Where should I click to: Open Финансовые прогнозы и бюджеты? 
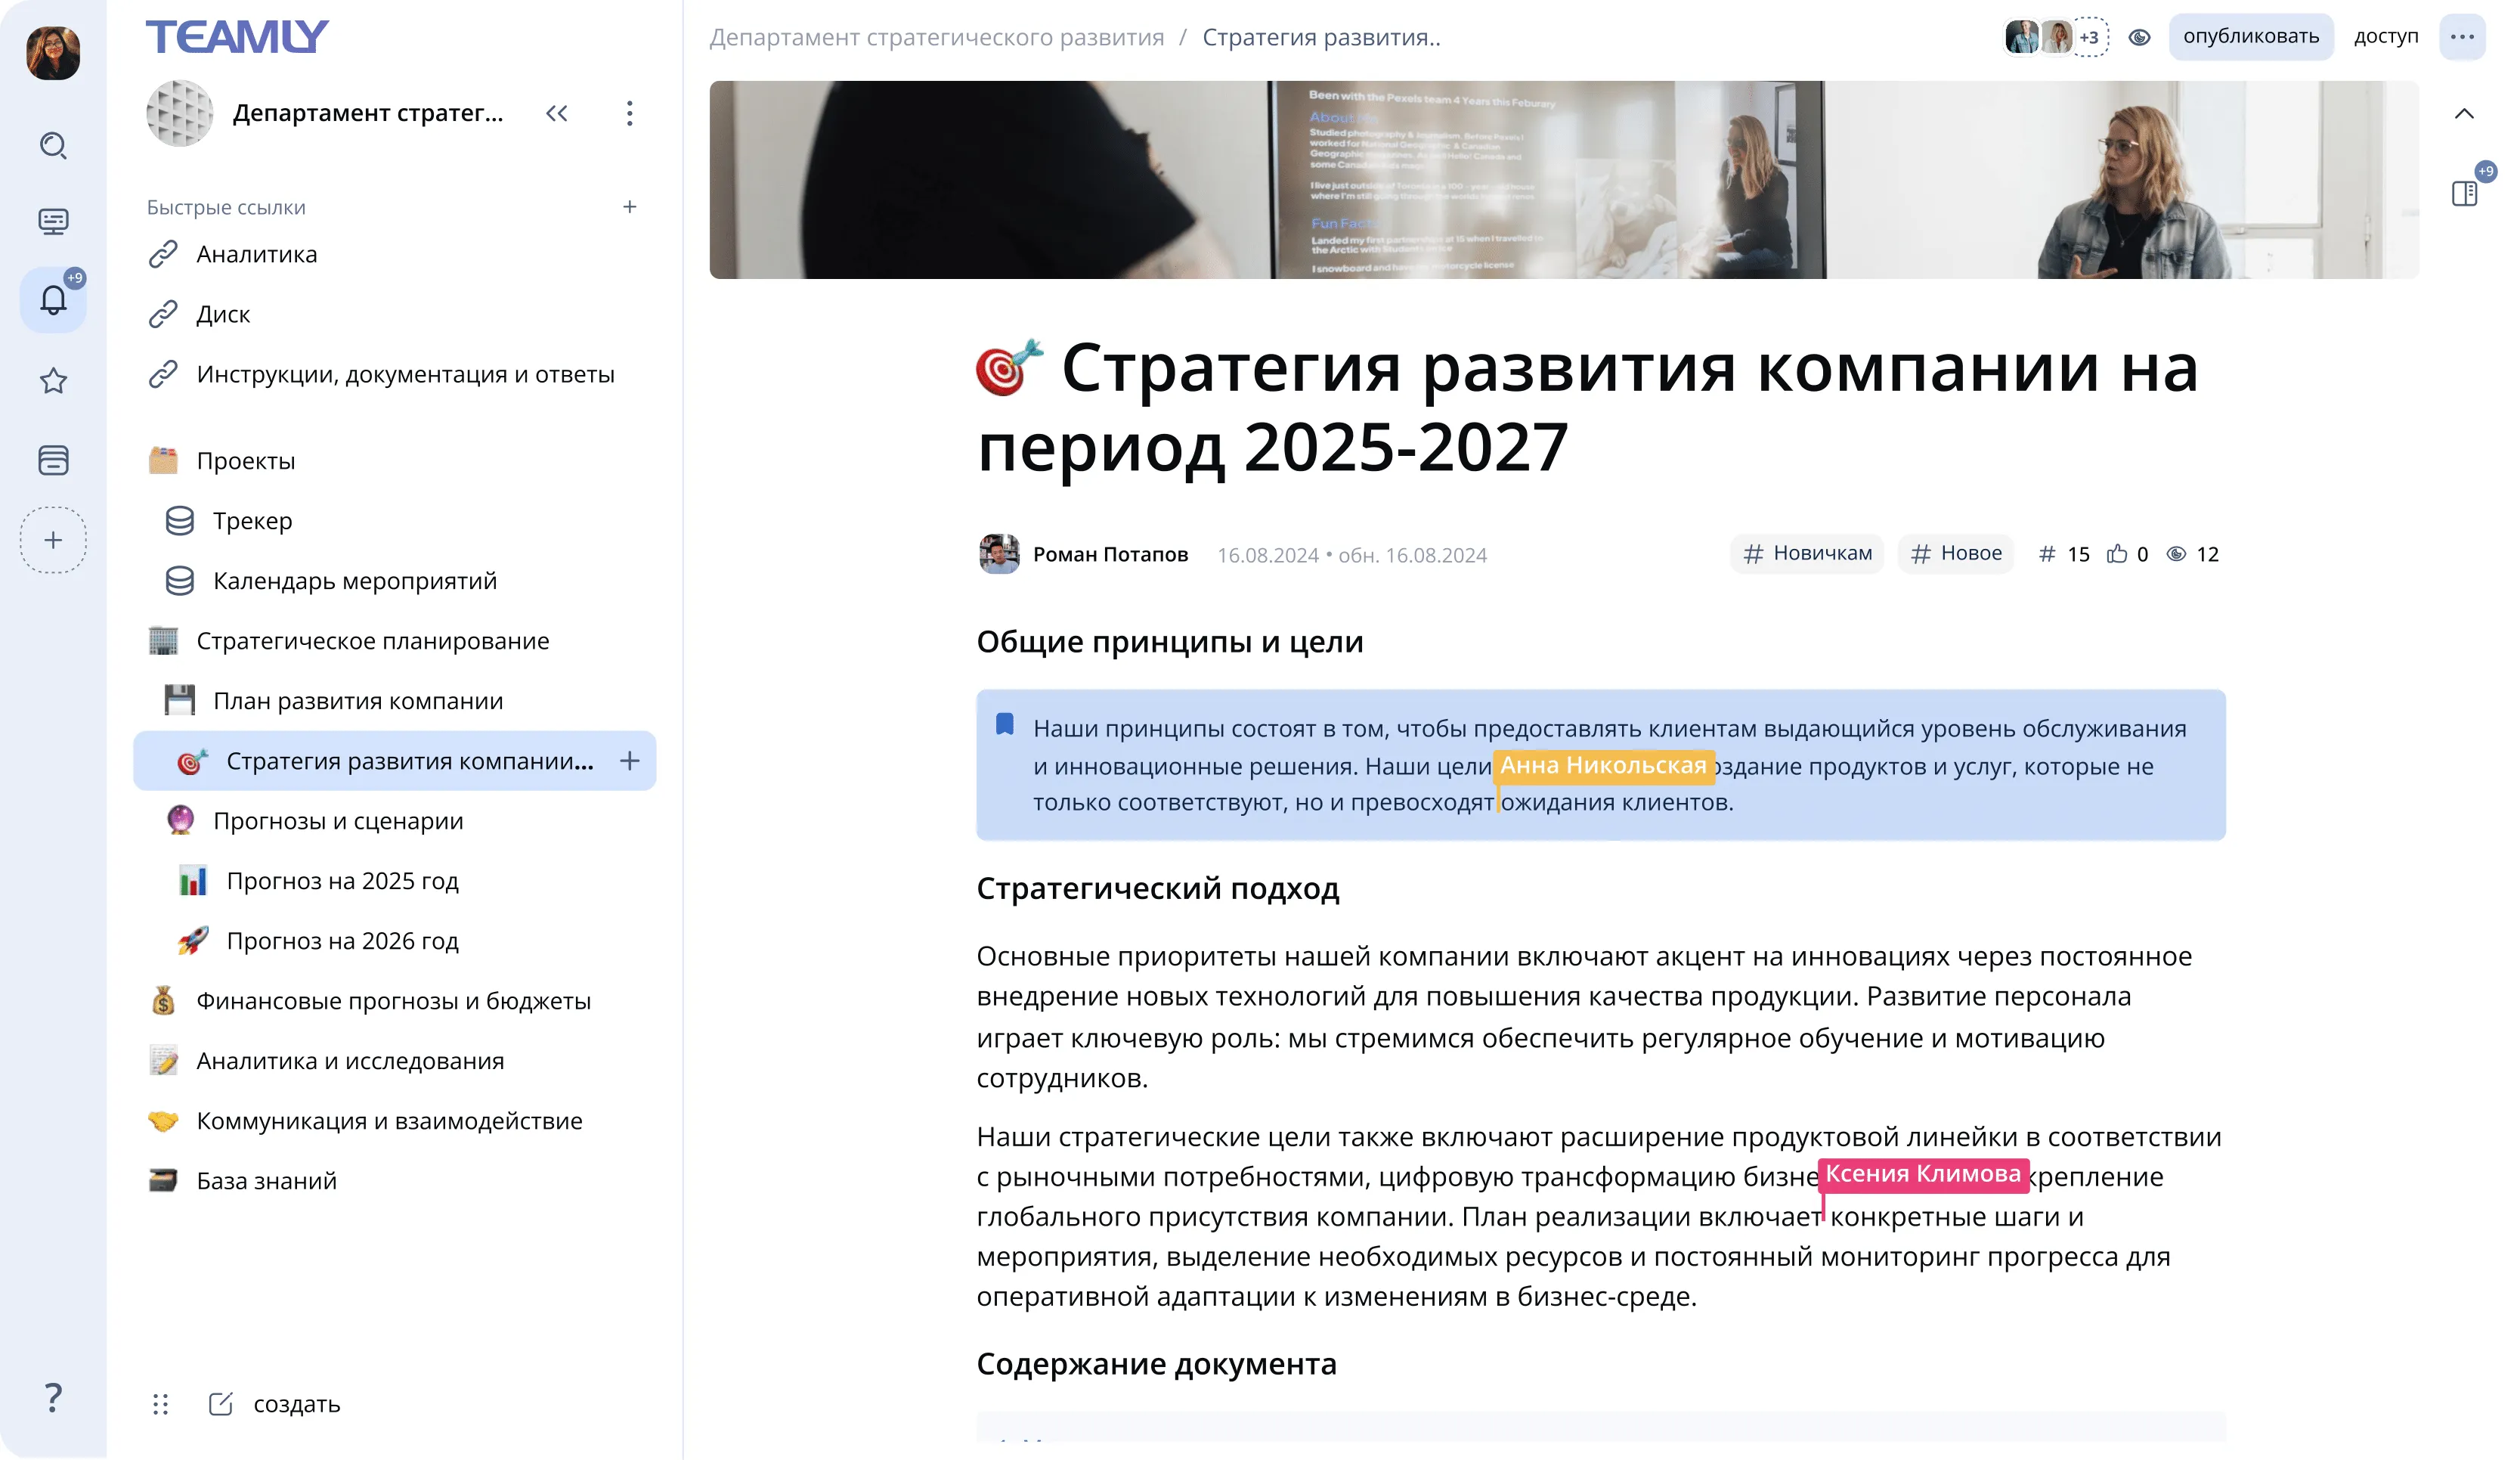393,1001
